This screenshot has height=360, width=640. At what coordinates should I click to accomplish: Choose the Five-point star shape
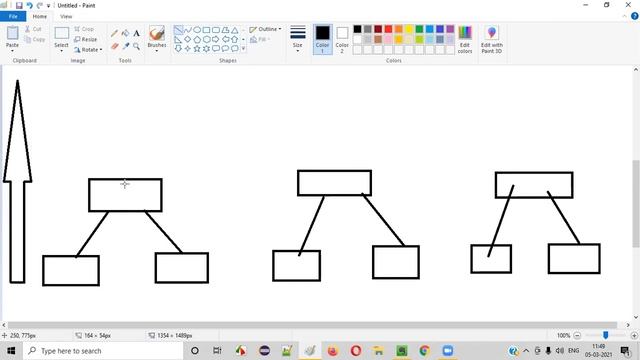(x=197, y=49)
